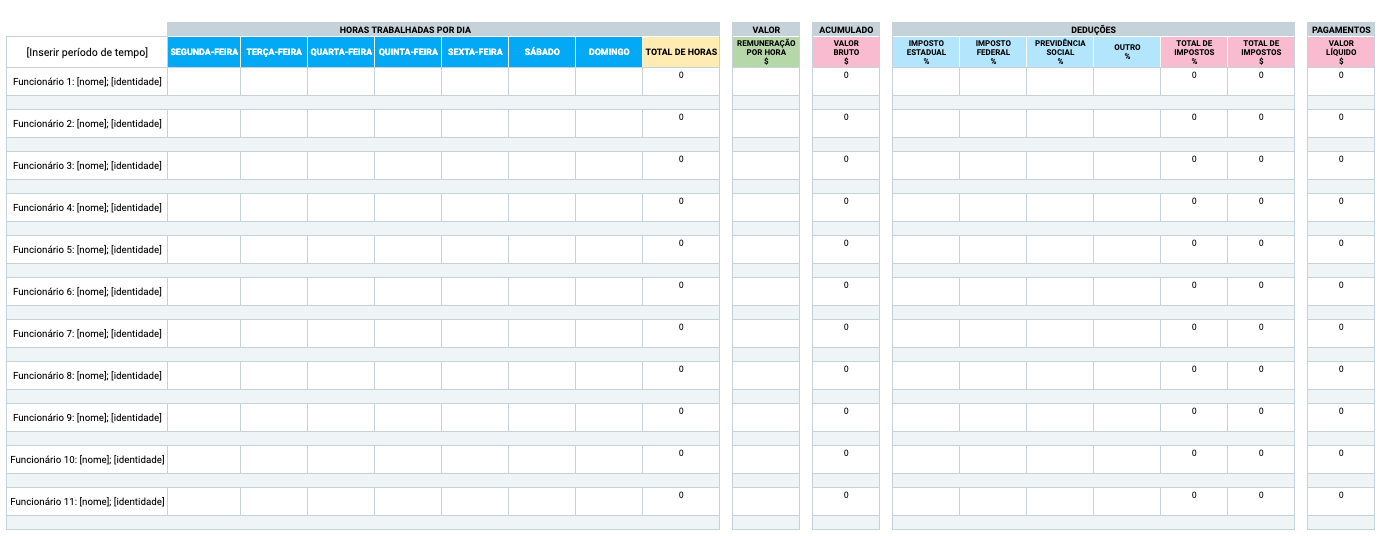
Task: Click Funcionário 1 Segunda-feira hours cell
Action: (x=204, y=82)
